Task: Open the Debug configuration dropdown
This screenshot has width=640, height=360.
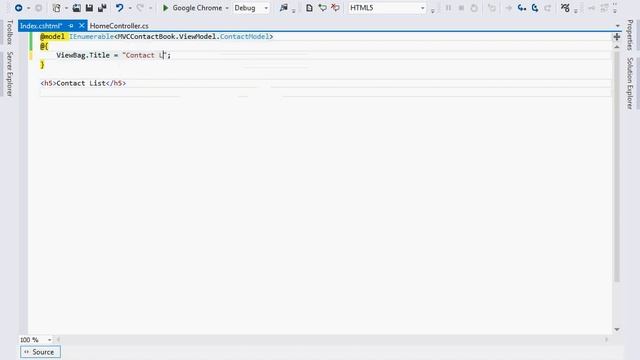Action: click(266, 8)
